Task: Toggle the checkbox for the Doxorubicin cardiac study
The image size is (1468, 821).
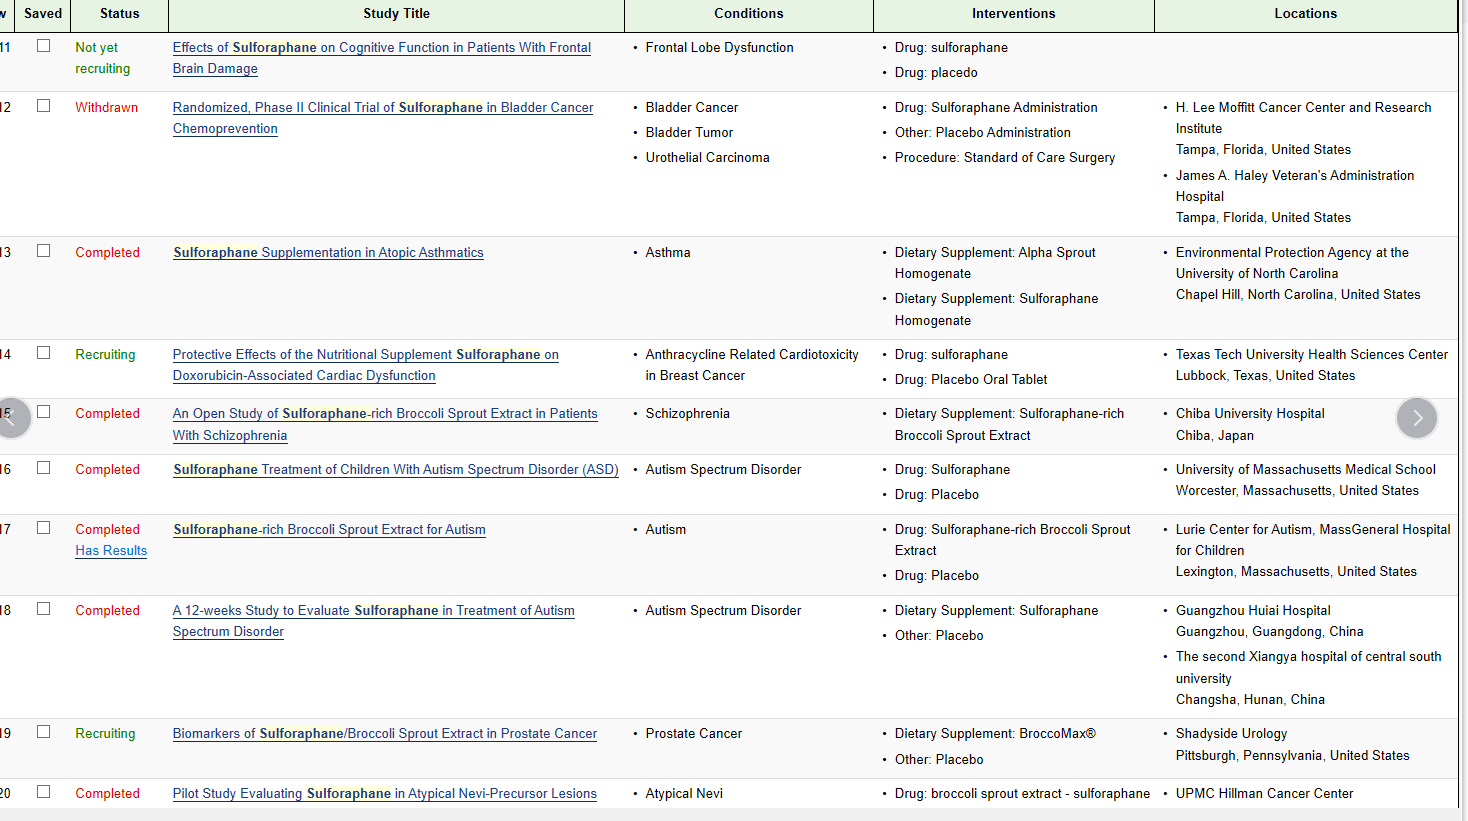Action: point(44,353)
